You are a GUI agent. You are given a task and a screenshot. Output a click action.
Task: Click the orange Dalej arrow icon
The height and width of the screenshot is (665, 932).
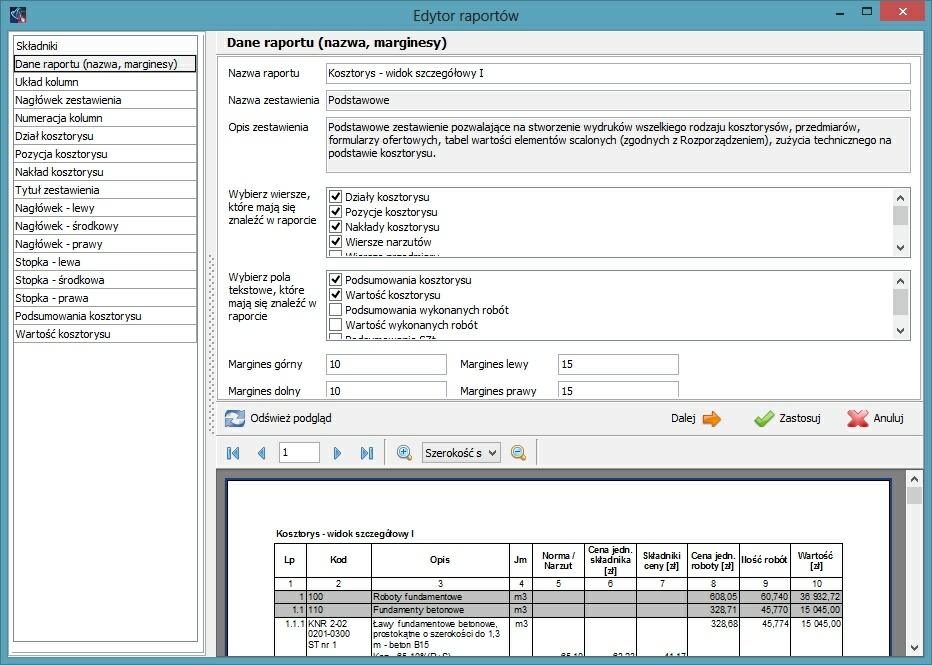pyautogui.click(x=711, y=419)
